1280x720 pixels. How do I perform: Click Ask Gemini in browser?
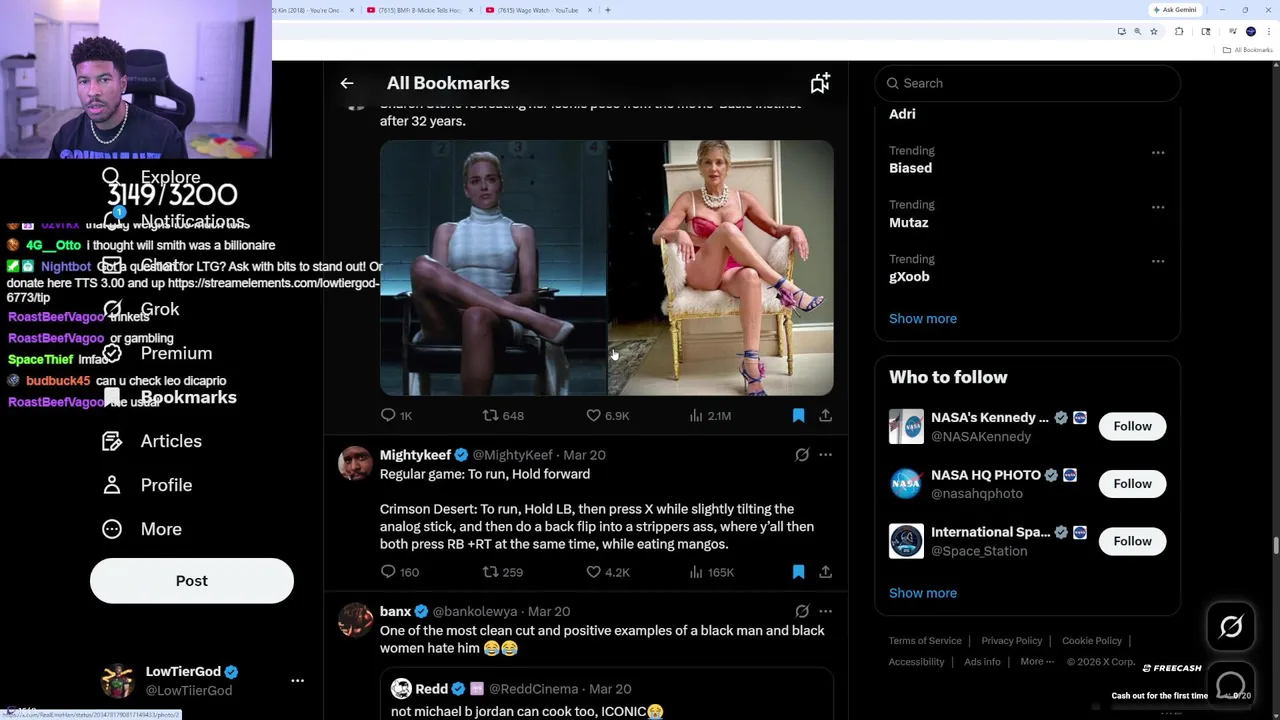tap(1174, 10)
